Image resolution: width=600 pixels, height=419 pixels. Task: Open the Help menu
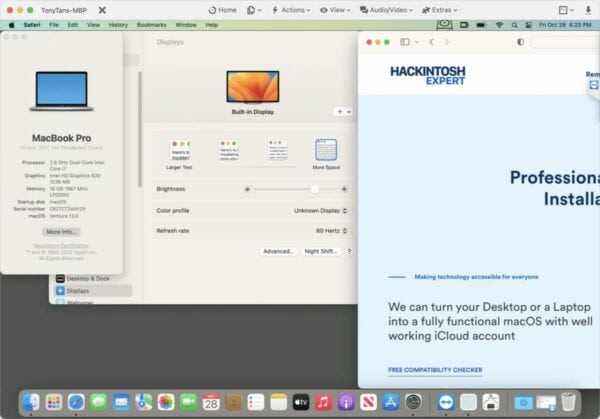click(212, 25)
